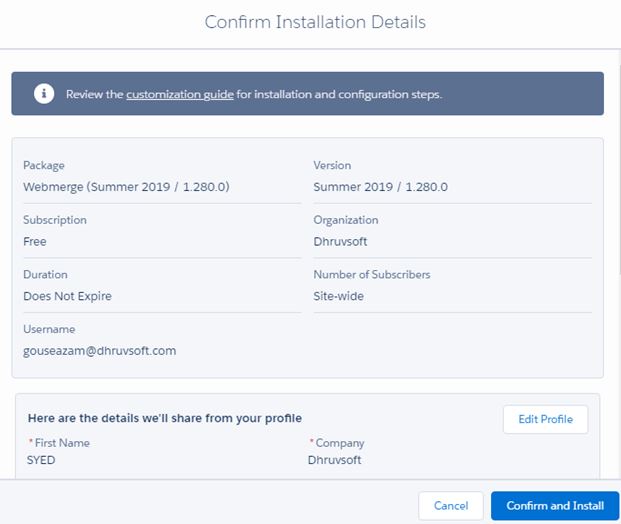This screenshot has width=621, height=524.
Task: Click the Organization field label
Action: (346, 220)
